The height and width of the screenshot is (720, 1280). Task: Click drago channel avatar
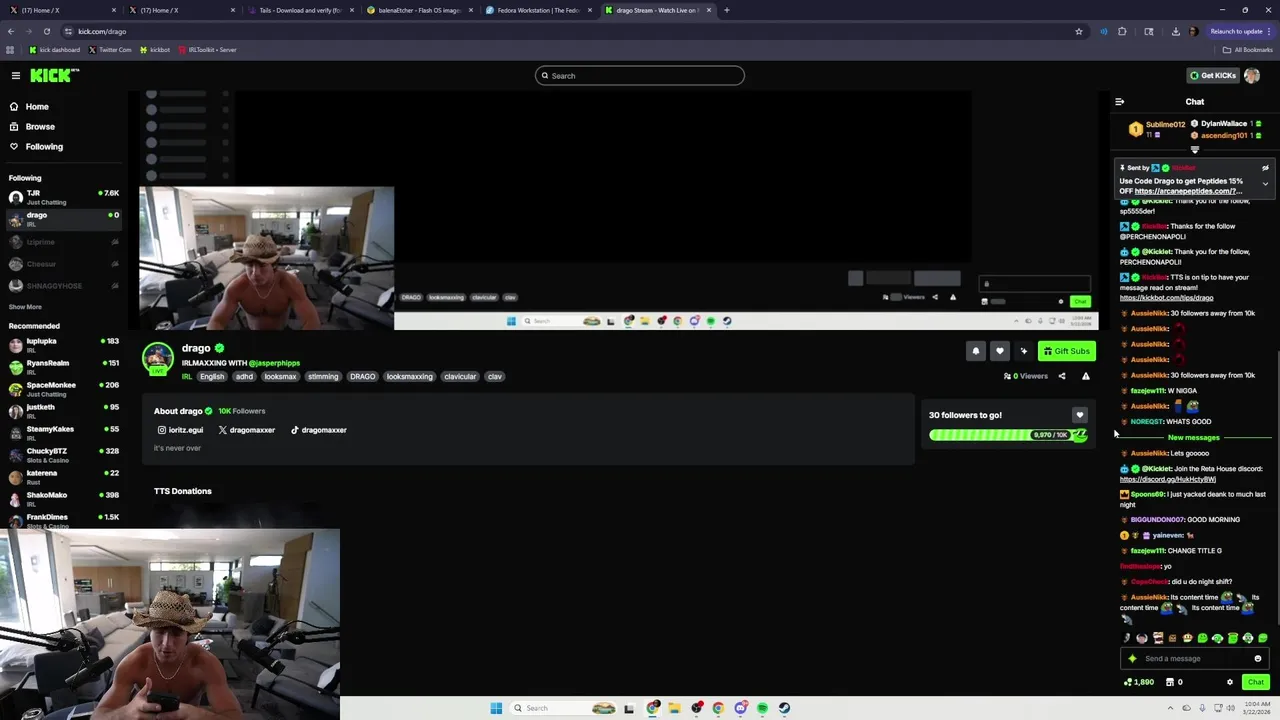tap(157, 357)
